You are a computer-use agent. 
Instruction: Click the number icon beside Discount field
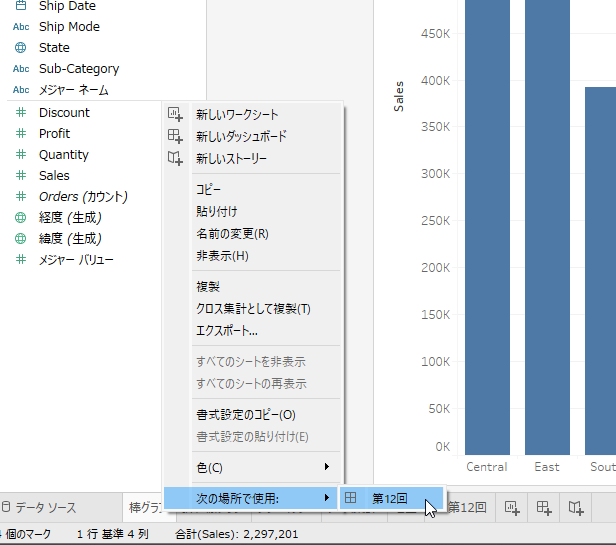[x=20, y=113]
